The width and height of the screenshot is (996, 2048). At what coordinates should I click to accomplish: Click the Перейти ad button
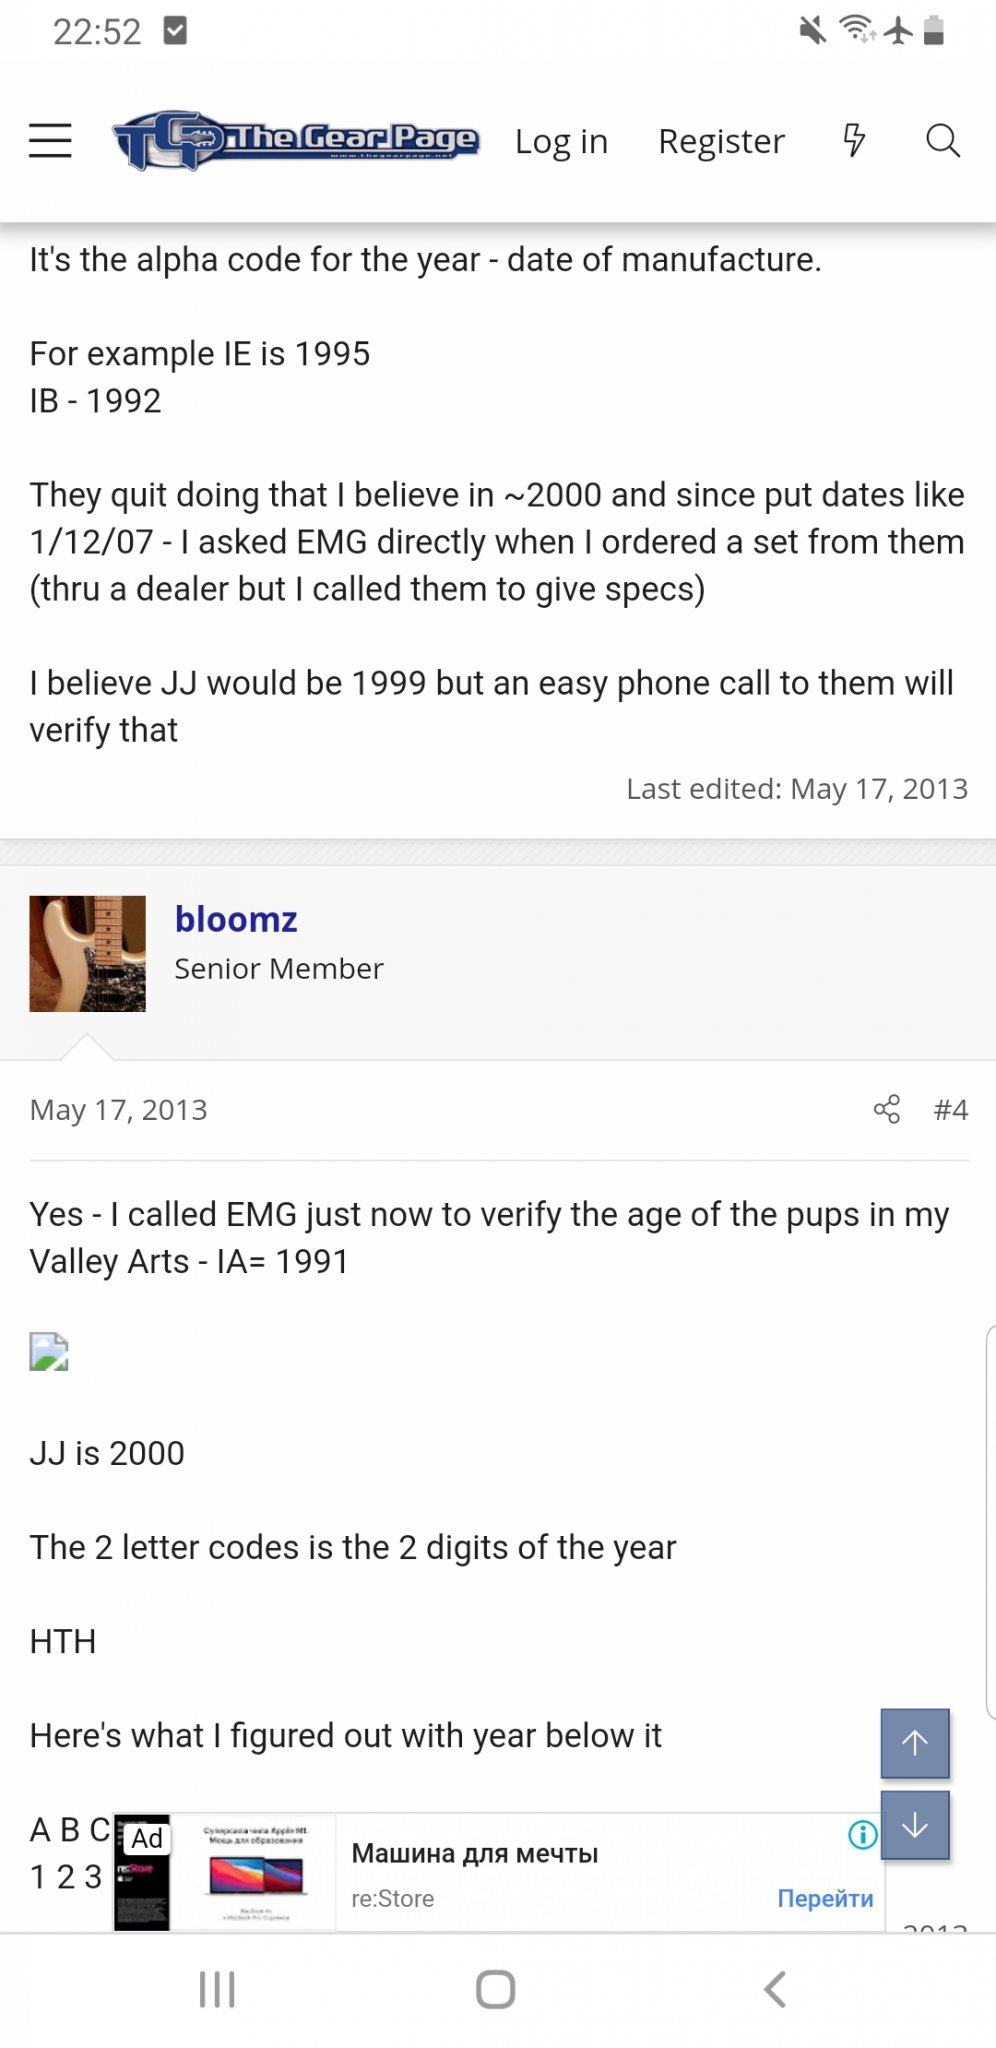[825, 1898]
